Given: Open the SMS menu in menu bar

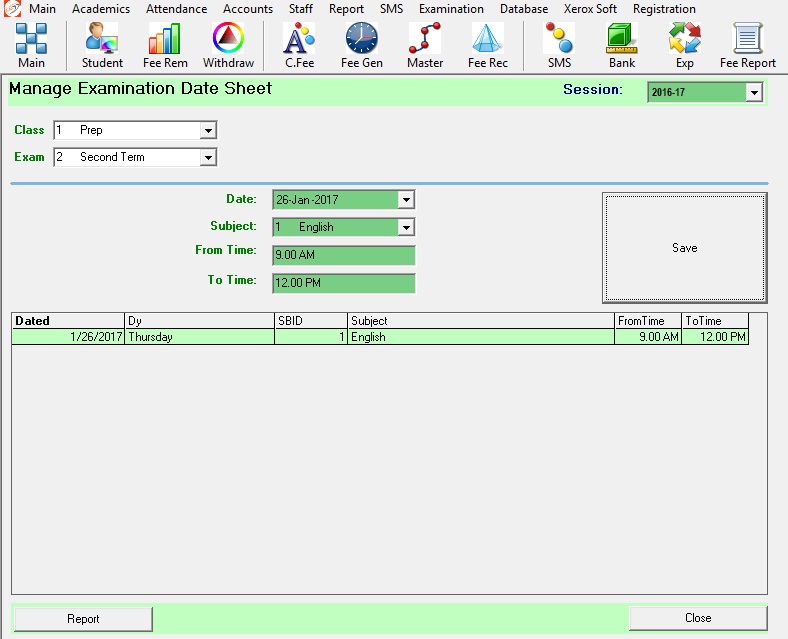Looking at the screenshot, I should [x=391, y=9].
